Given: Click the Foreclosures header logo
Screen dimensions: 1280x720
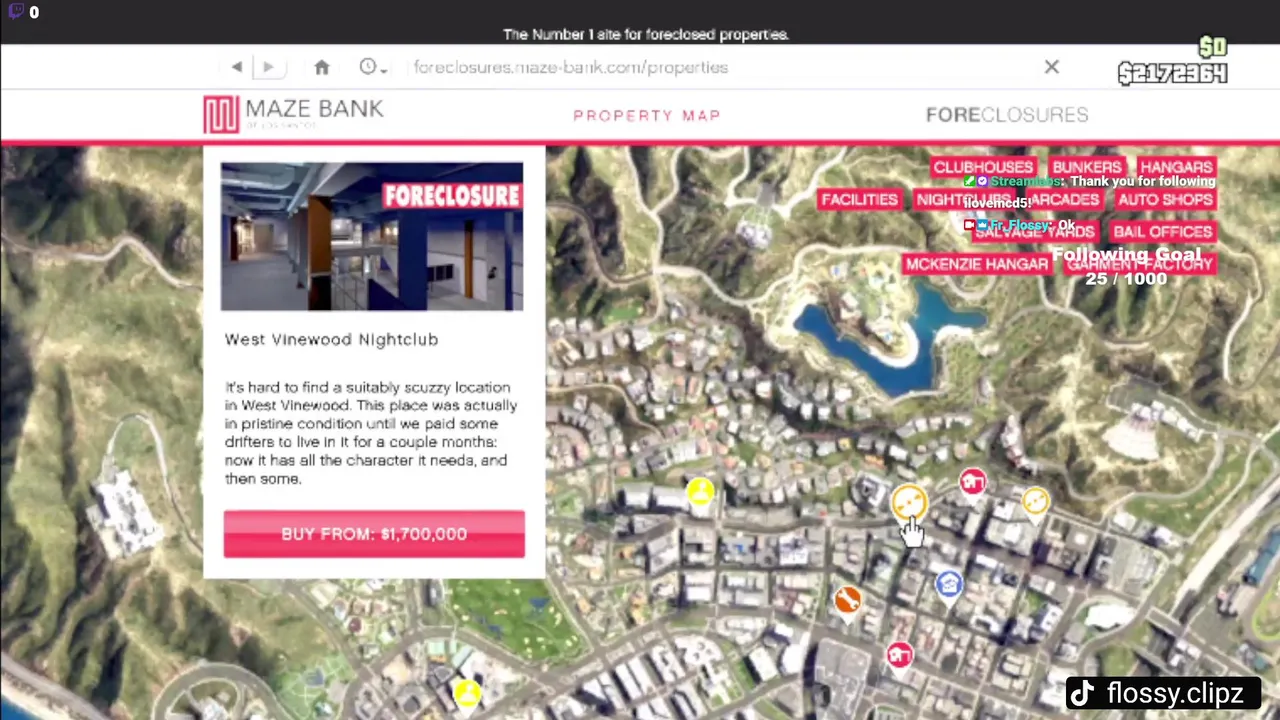Looking at the screenshot, I should [x=1007, y=115].
